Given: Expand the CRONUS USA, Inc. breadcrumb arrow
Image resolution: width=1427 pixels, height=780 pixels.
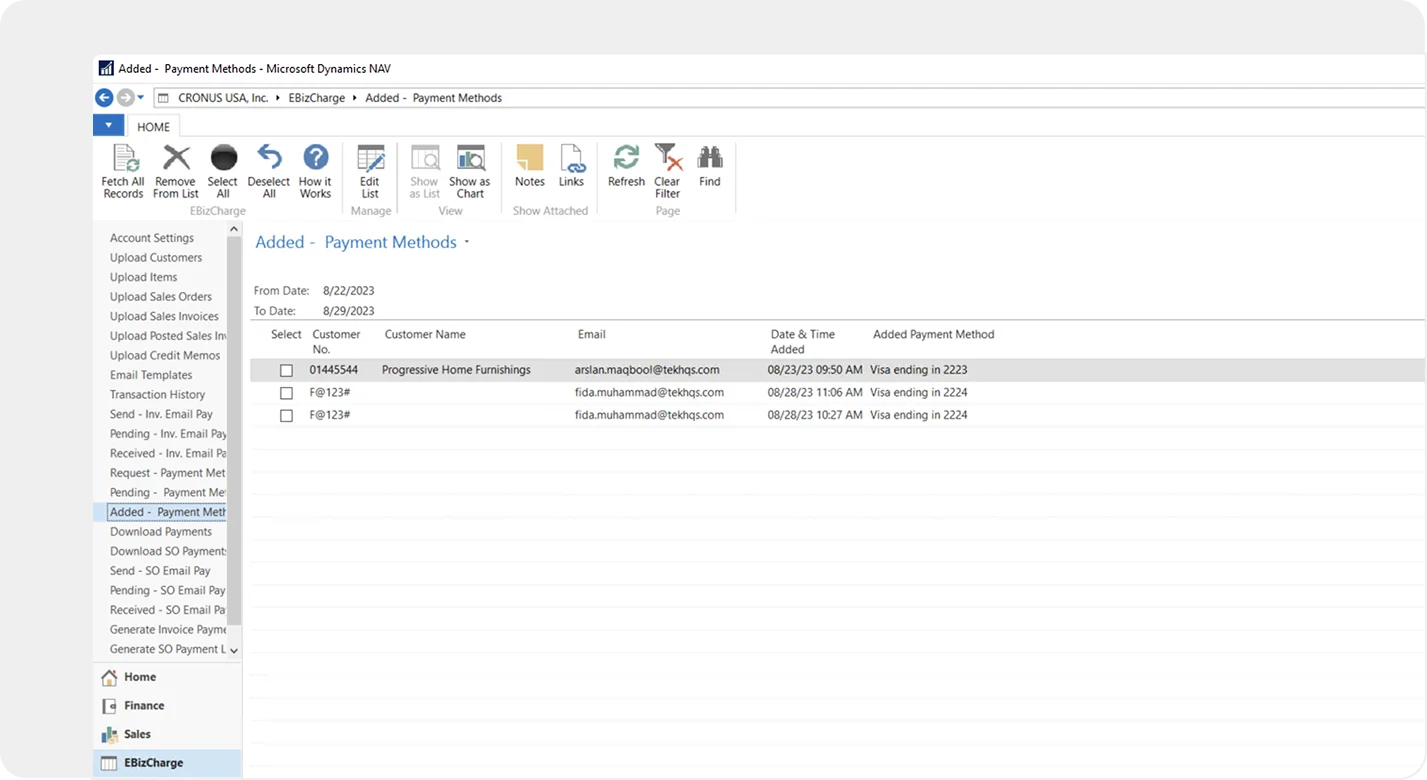Looking at the screenshot, I should (277, 98).
